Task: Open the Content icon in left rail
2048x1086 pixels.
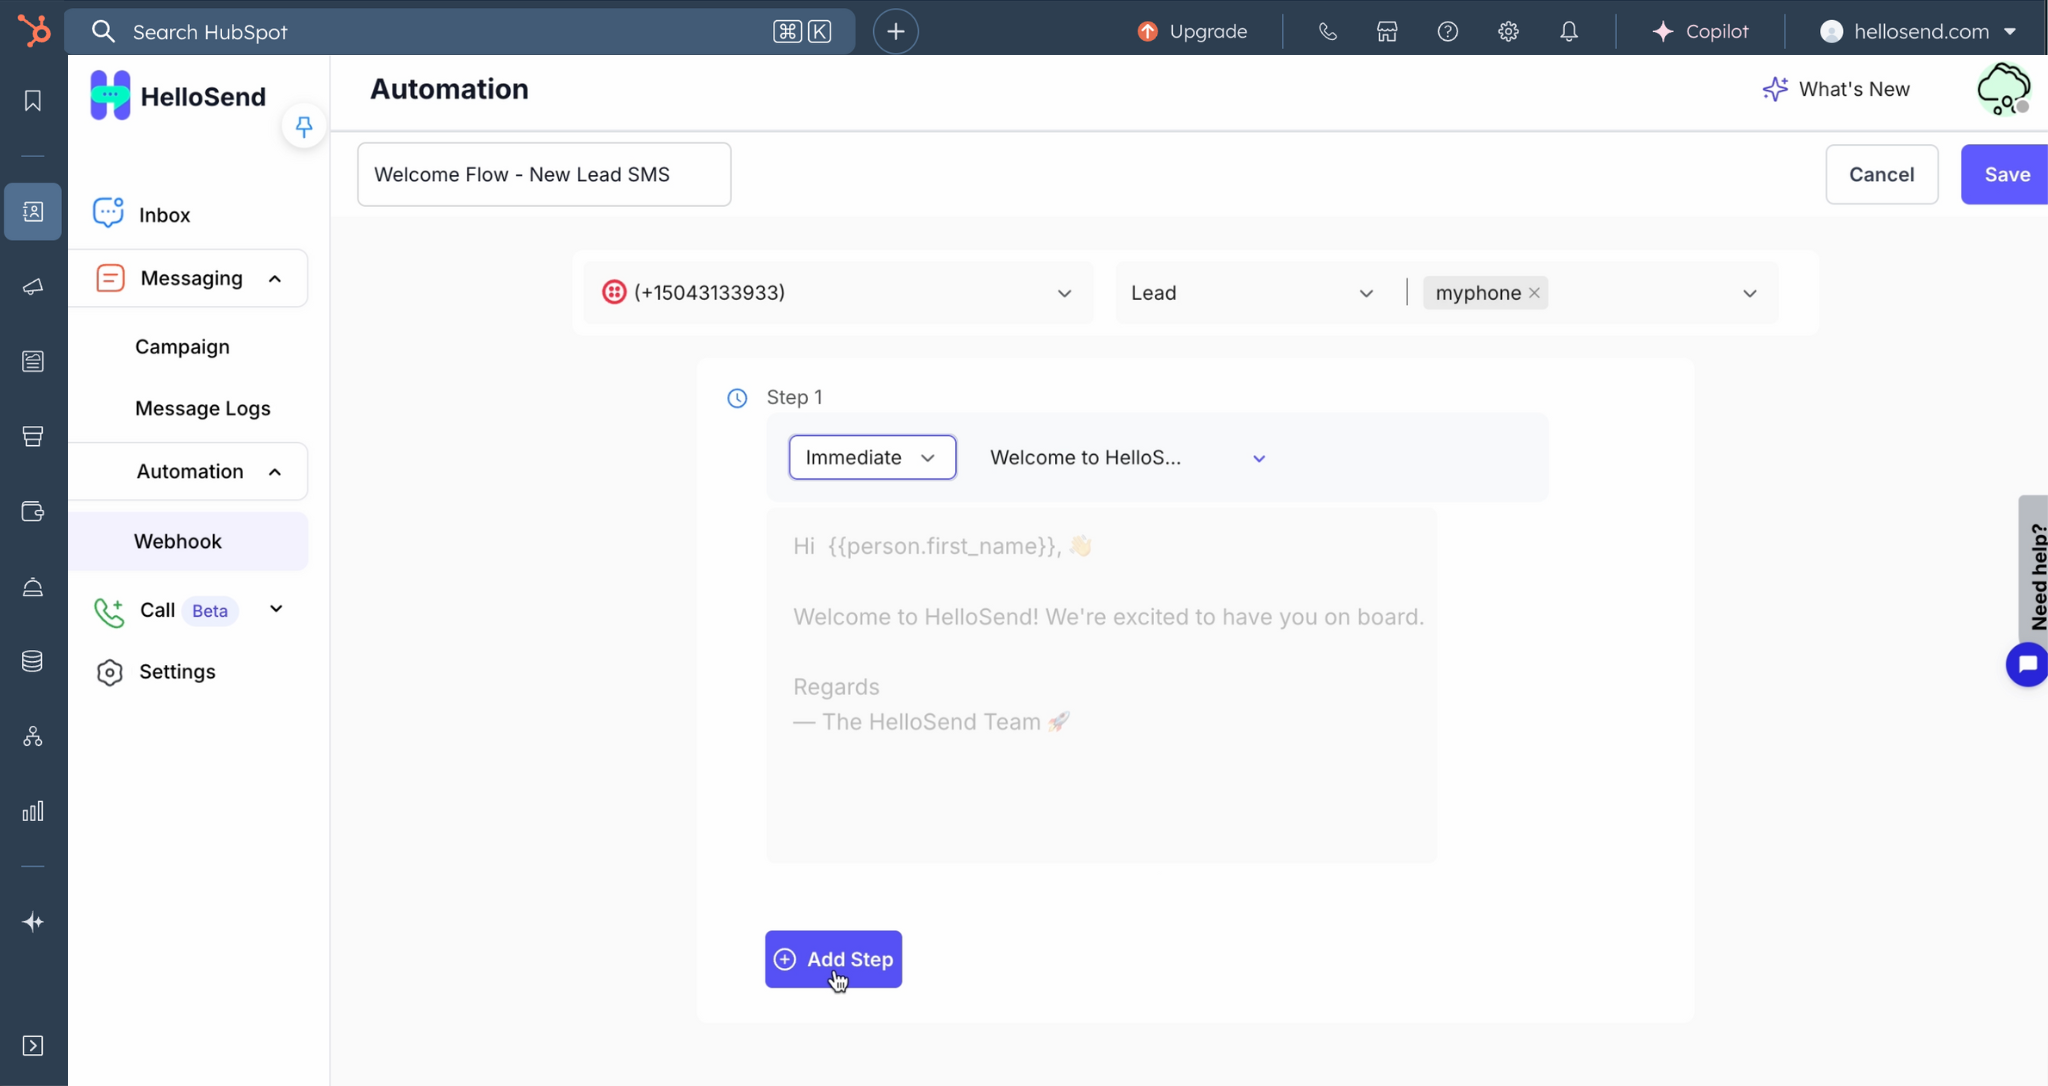Action: click(x=33, y=361)
